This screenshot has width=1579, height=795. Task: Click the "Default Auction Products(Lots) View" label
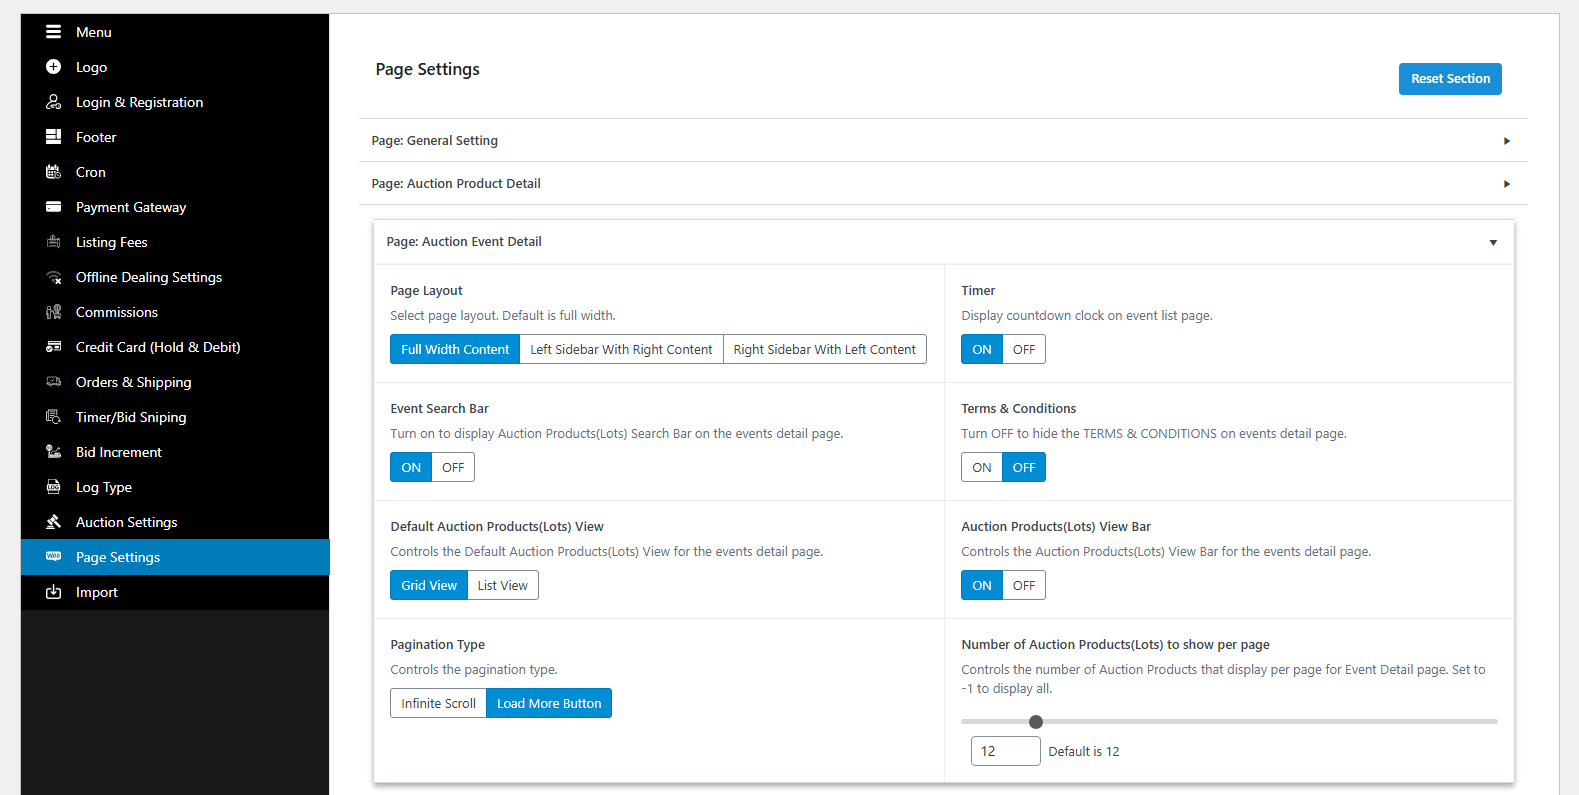coord(497,527)
